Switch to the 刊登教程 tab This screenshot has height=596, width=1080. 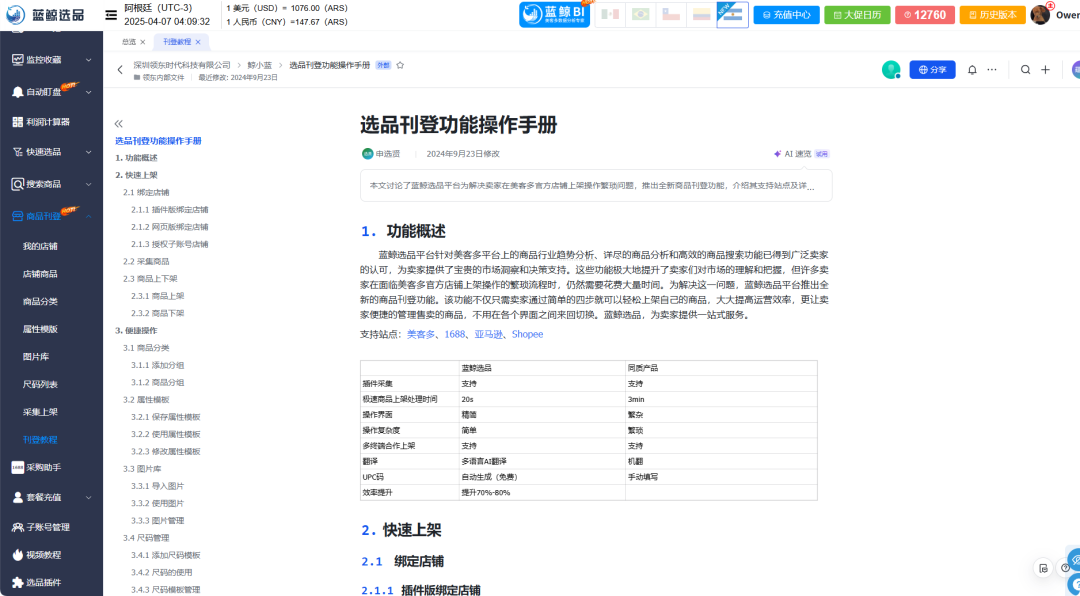pyautogui.click(x=177, y=42)
